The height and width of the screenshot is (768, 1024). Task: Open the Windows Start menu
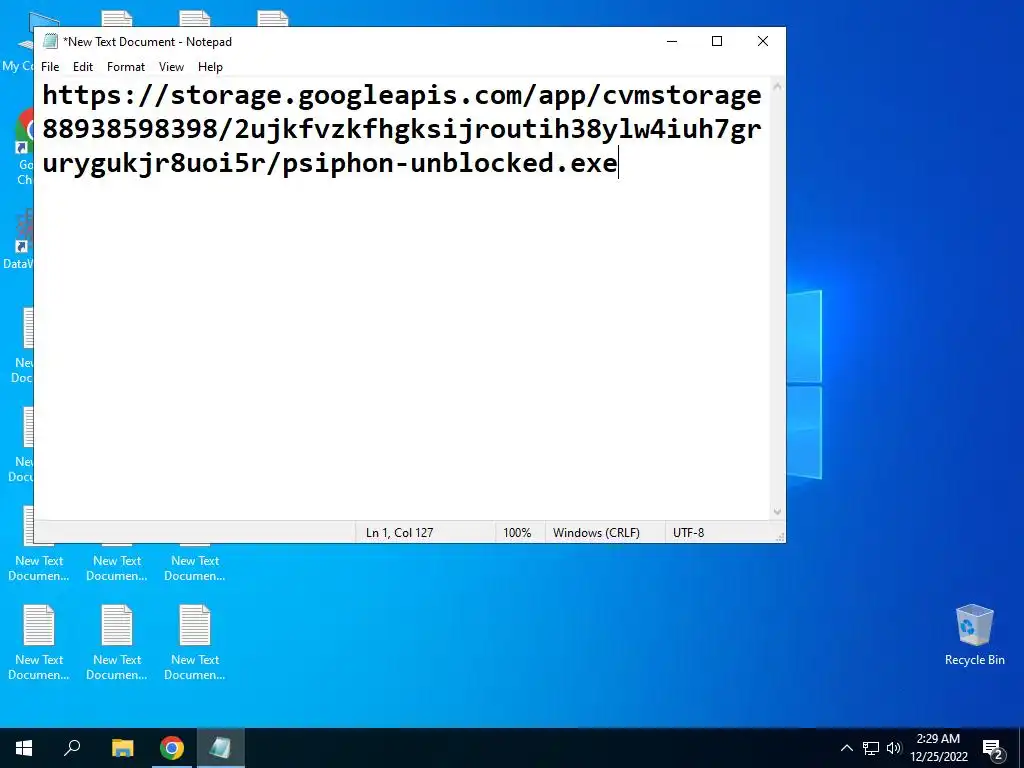click(x=24, y=748)
